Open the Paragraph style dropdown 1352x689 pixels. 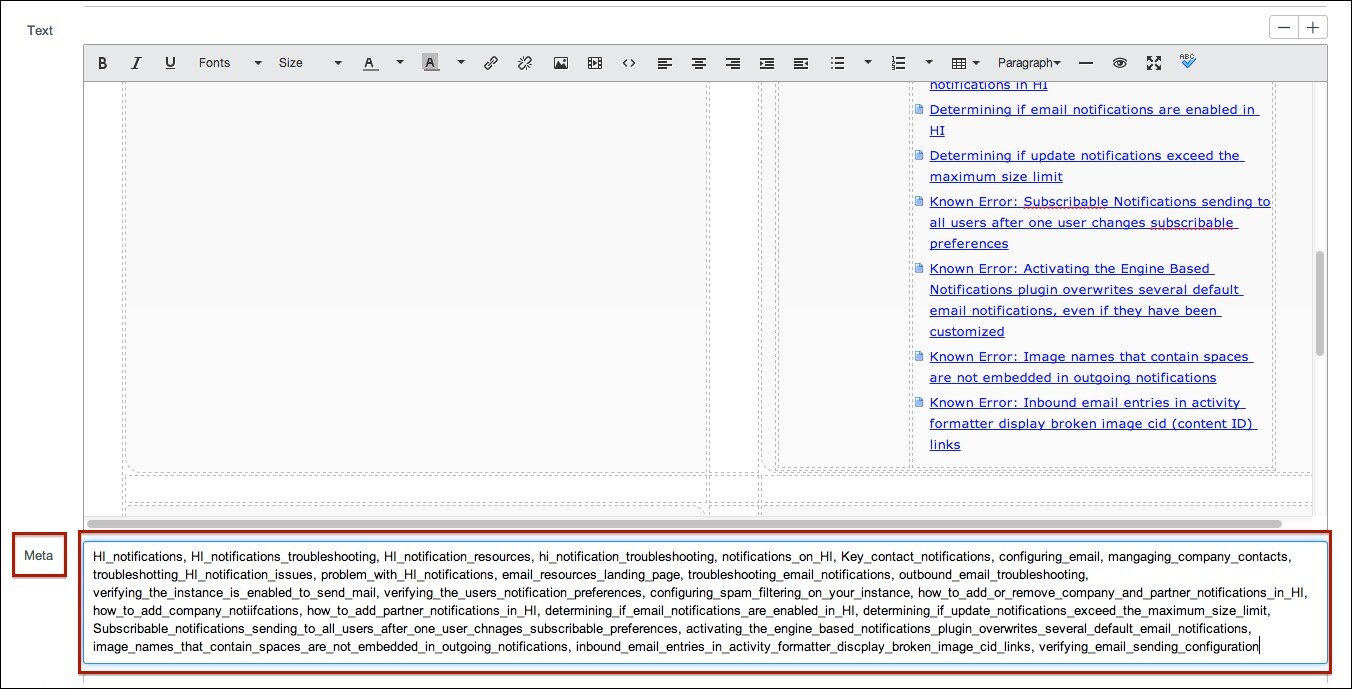(x=1028, y=62)
